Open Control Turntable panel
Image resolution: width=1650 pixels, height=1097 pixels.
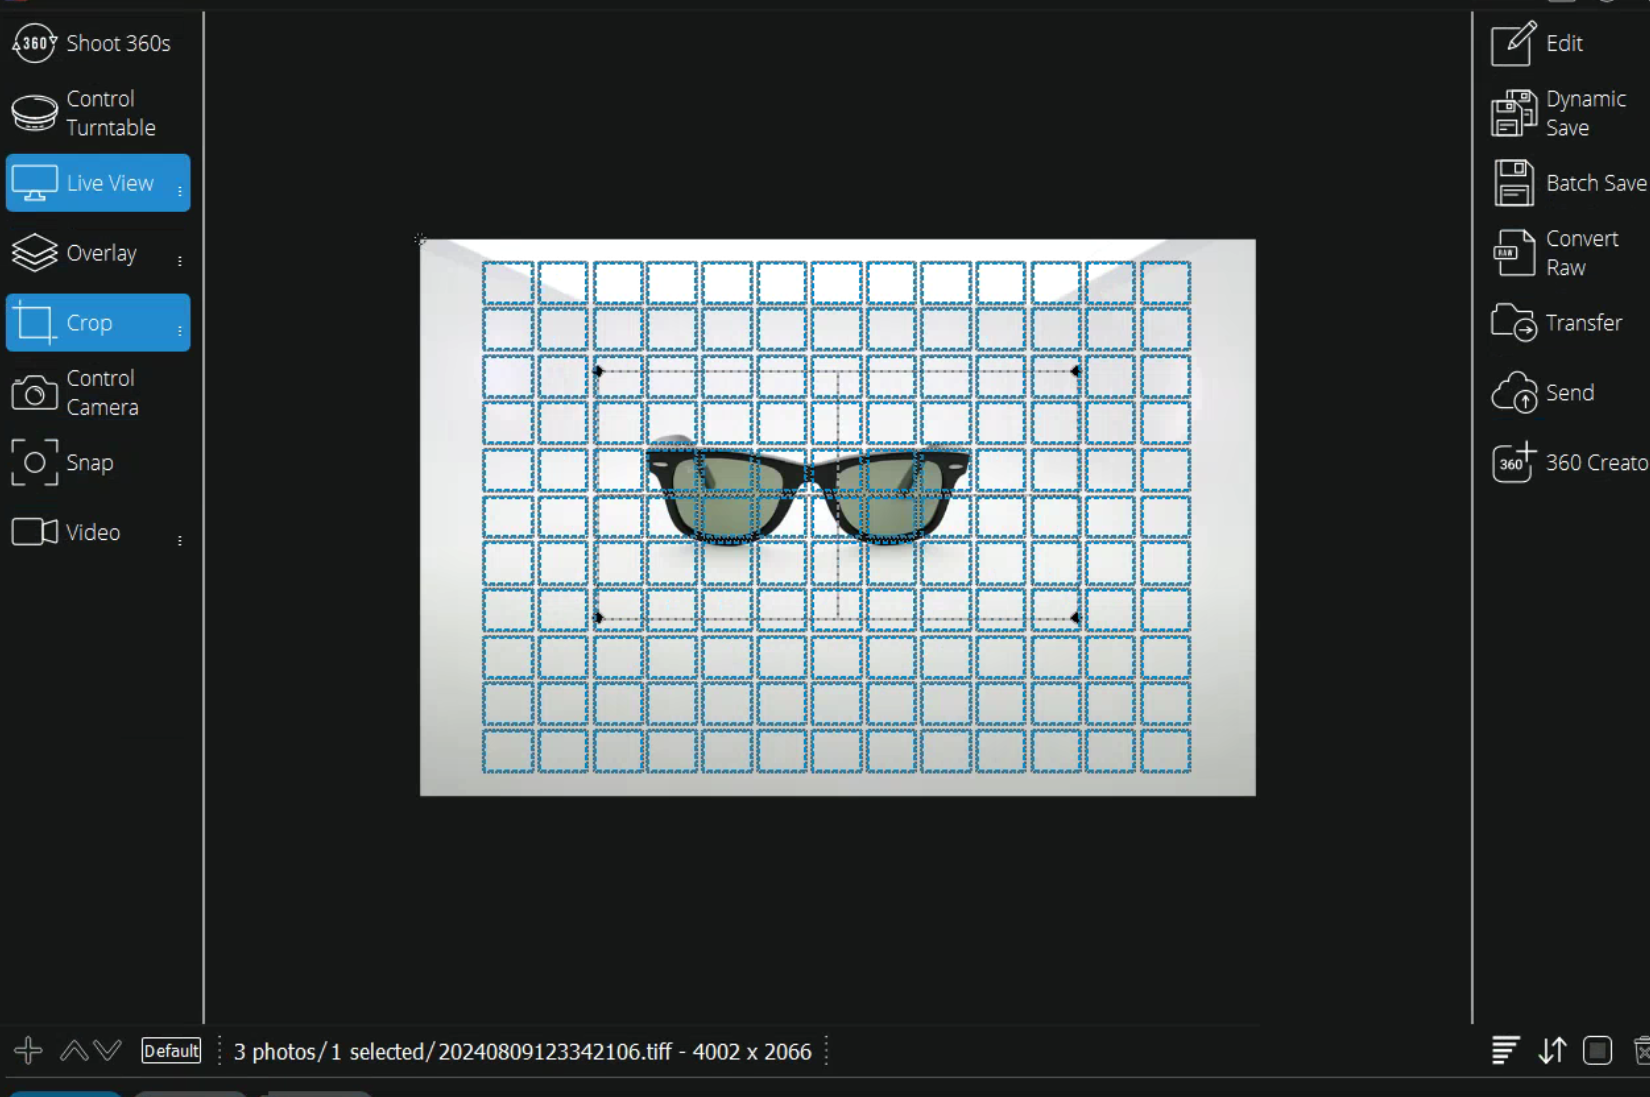click(x=92, y=113)
